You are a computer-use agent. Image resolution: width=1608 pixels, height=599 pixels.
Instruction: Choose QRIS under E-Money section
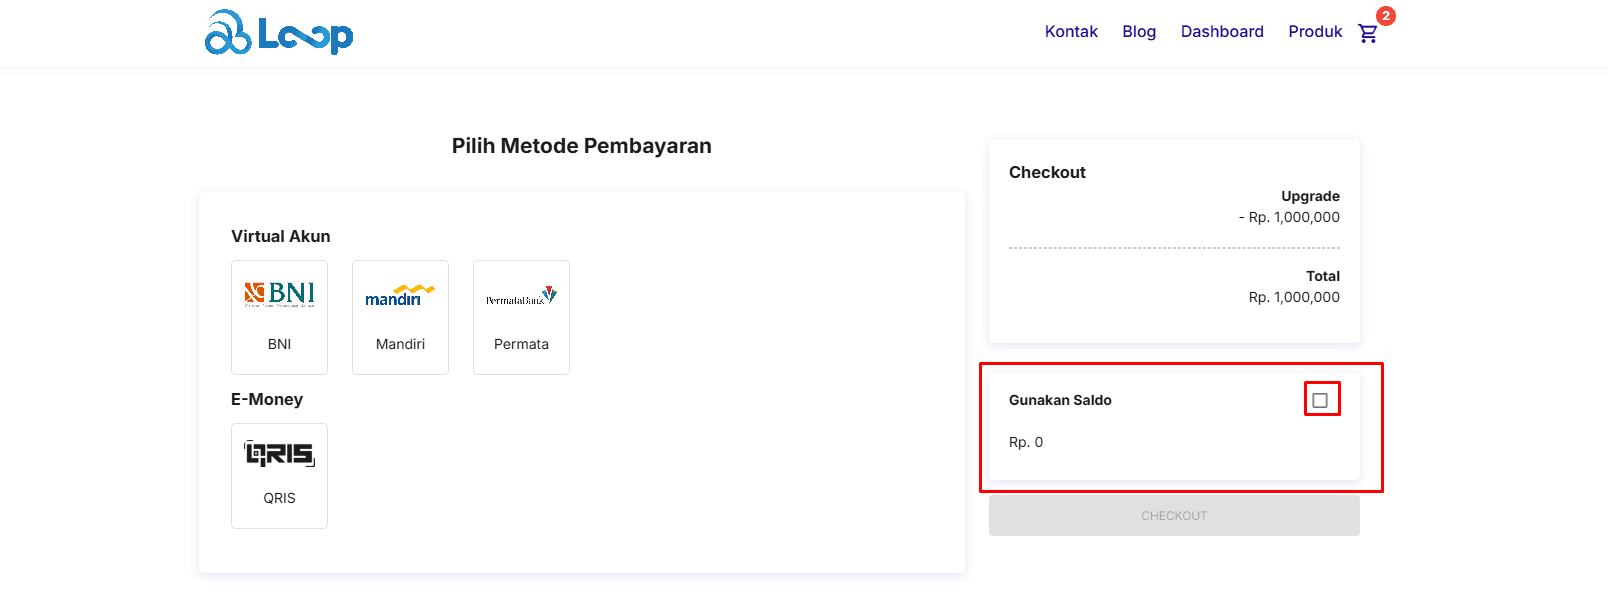pos(279,475)
